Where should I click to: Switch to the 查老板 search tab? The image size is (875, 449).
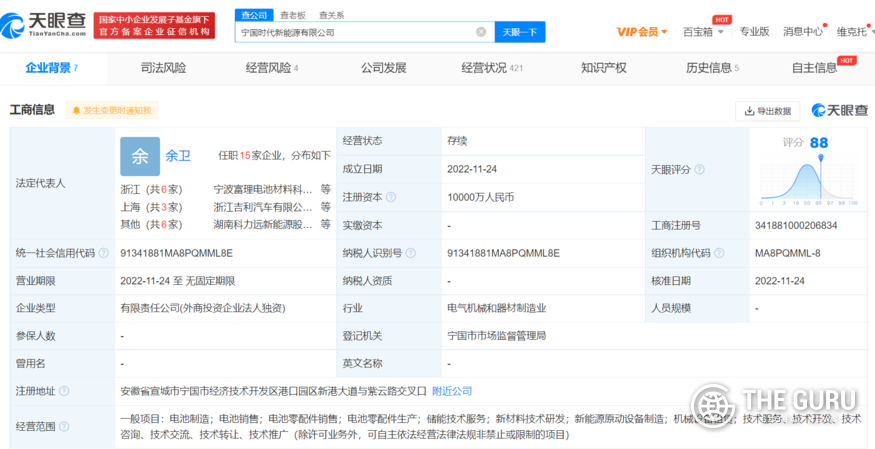(x=292, y=16)
